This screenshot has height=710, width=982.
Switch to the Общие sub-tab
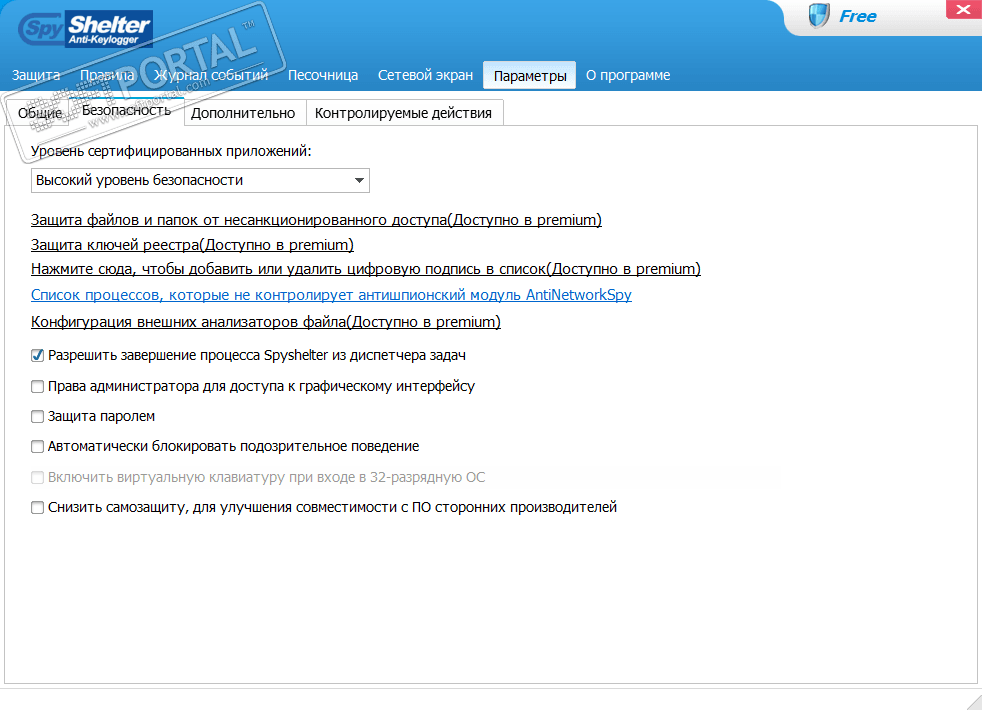[40, 113]
